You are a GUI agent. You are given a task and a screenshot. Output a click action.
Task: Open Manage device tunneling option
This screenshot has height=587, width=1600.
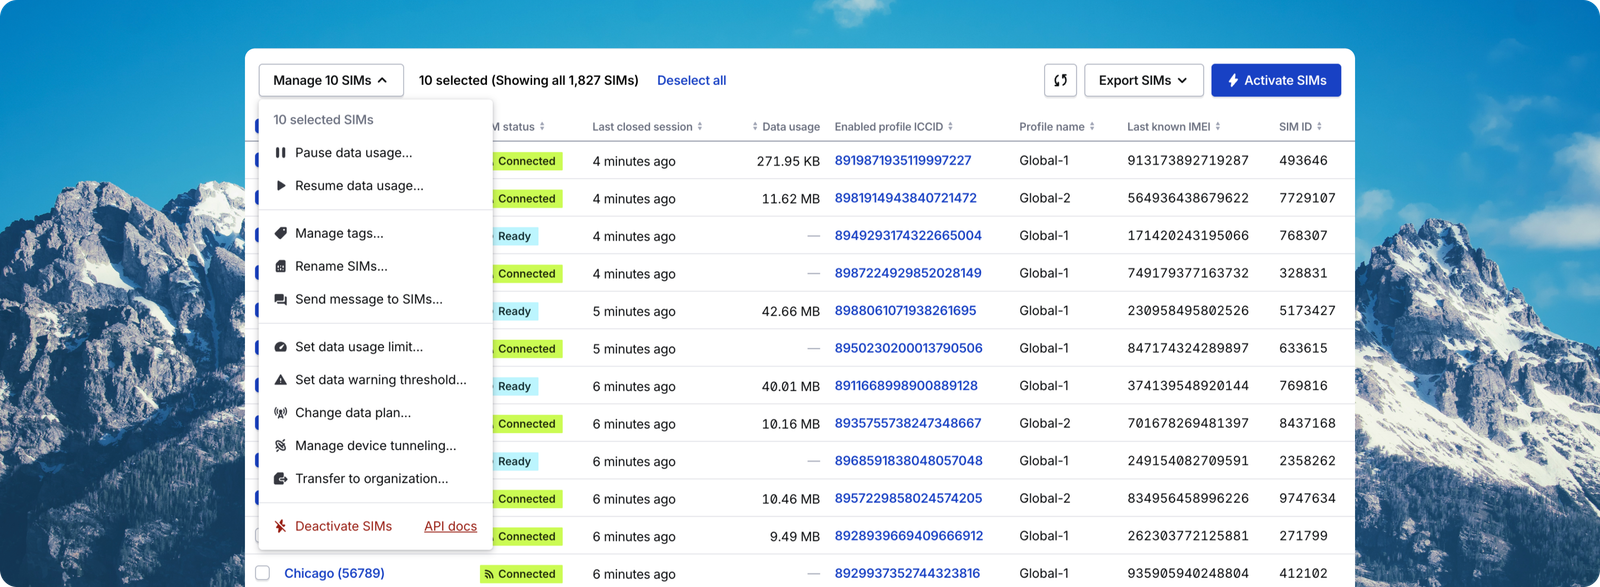[x=375, y=446]
